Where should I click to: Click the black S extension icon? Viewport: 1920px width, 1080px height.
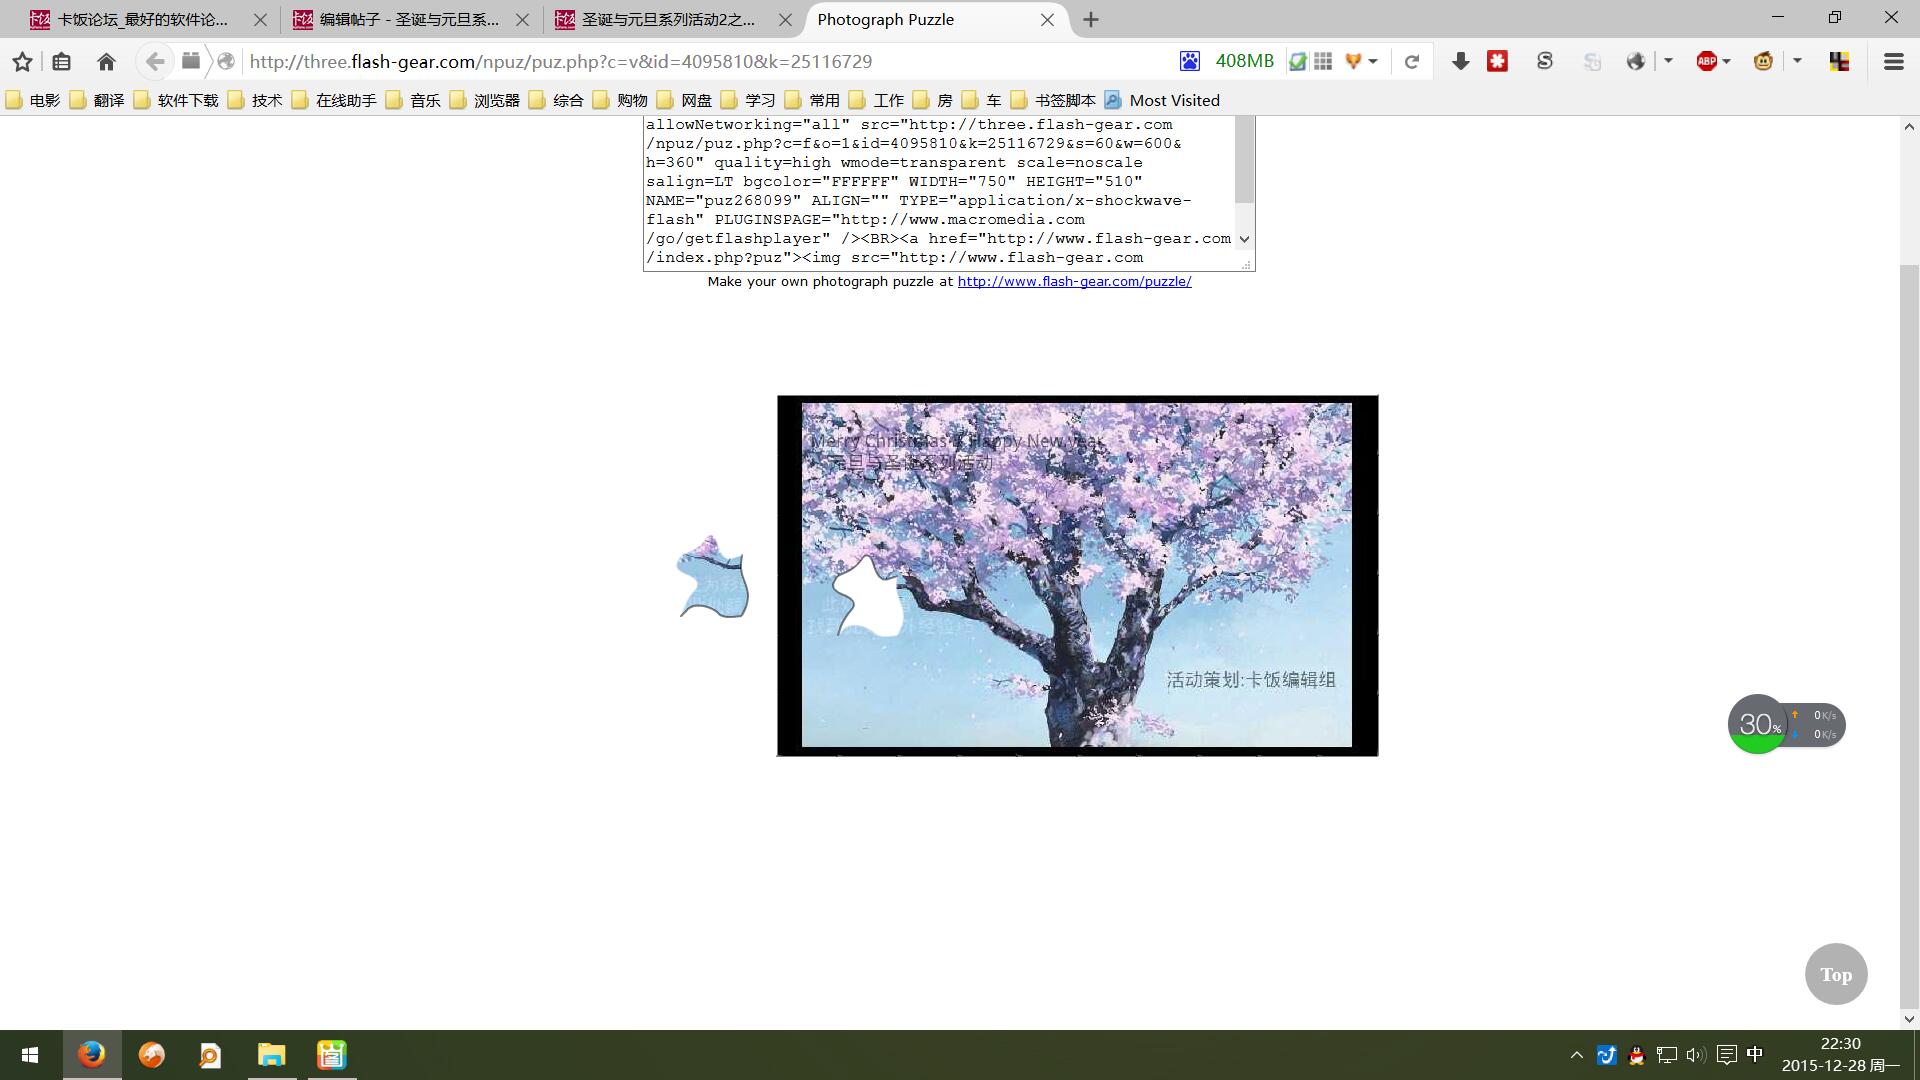pyautogui.click(x=1545, y=62)
